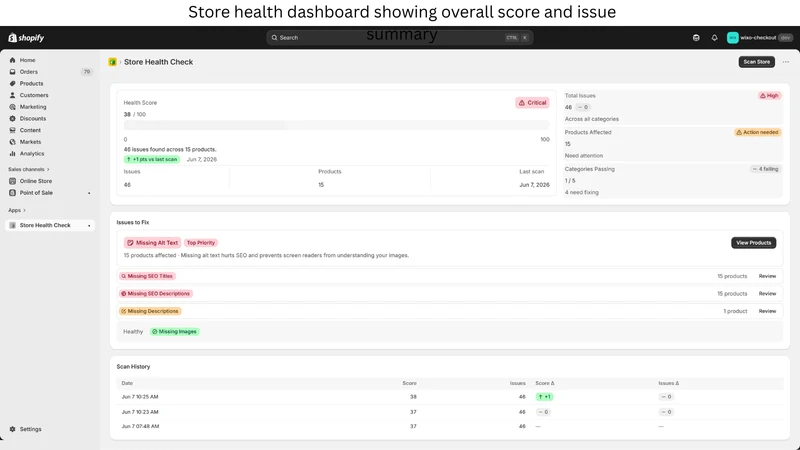This screenshot has height=450, width=800.
Task: Click the Missing Alt Text badge
Action: pyautogui.click(x=152, y=243)
